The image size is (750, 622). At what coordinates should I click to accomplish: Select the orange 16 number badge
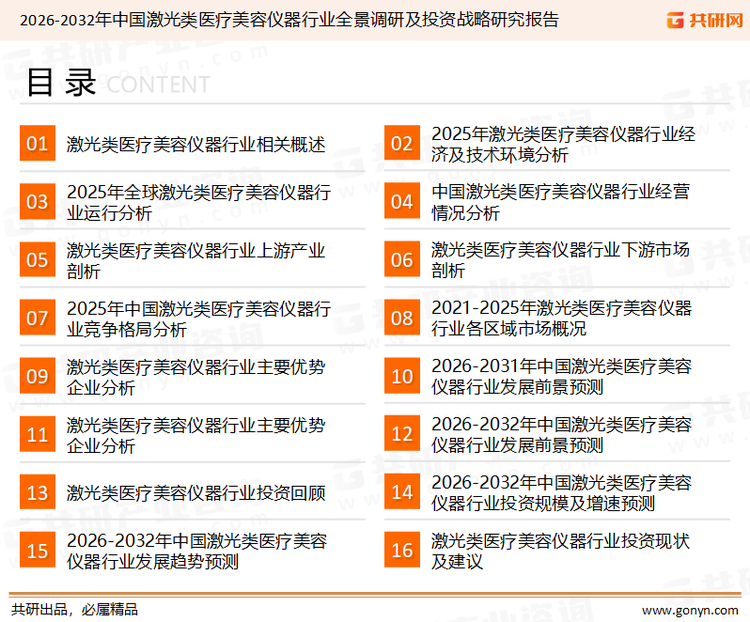402,551
